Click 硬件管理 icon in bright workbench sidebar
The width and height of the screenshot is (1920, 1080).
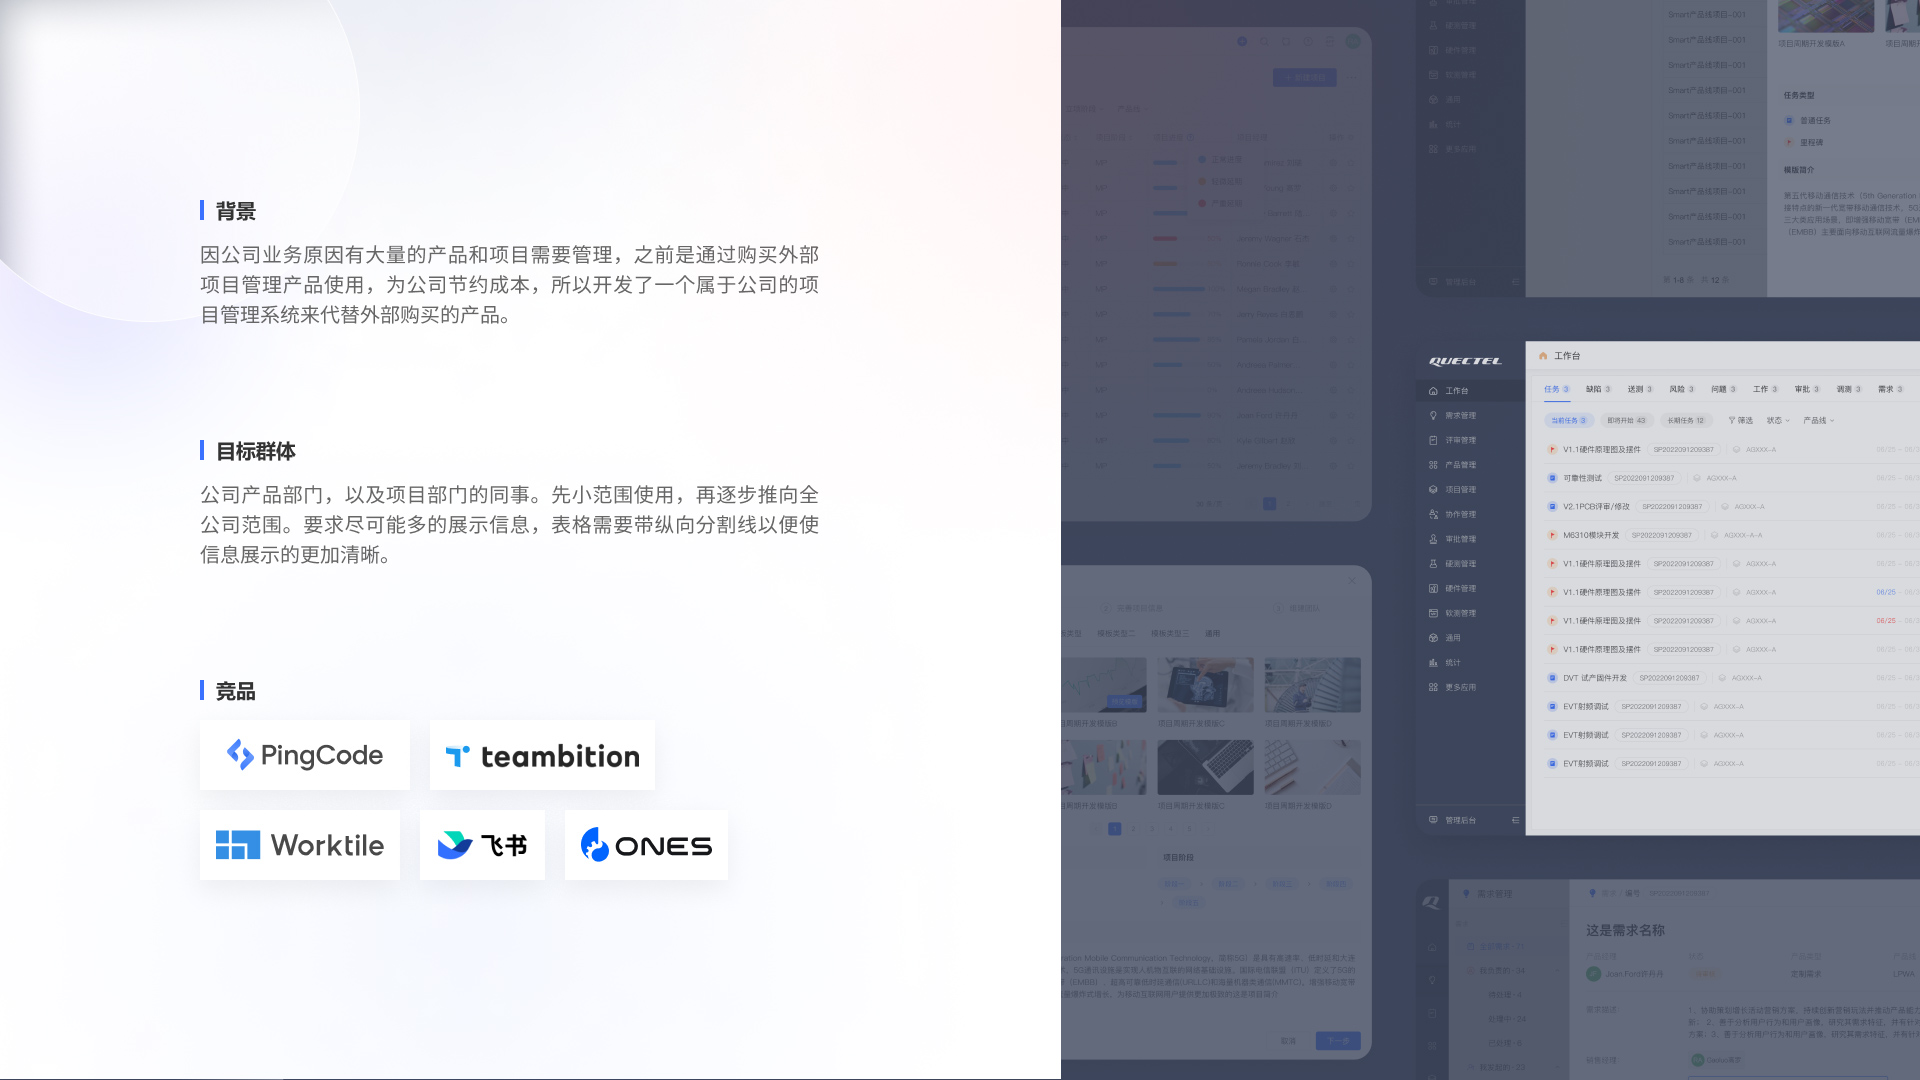[x=1433, y=588]
